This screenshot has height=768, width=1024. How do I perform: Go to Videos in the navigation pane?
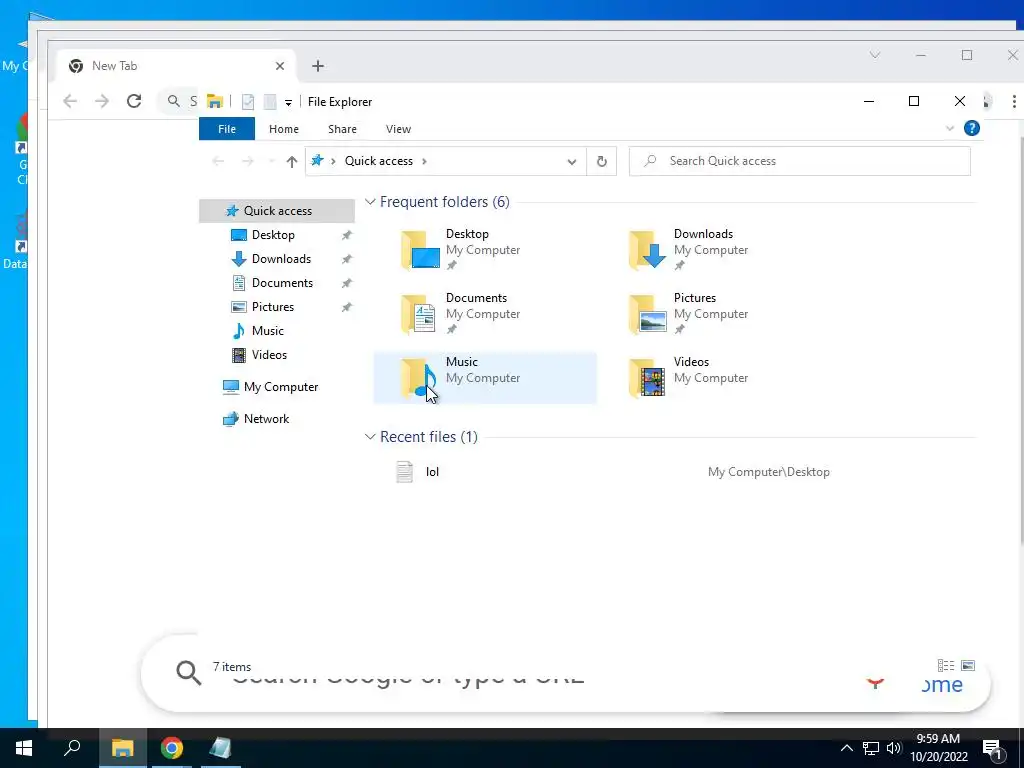(x=269, y=355)
